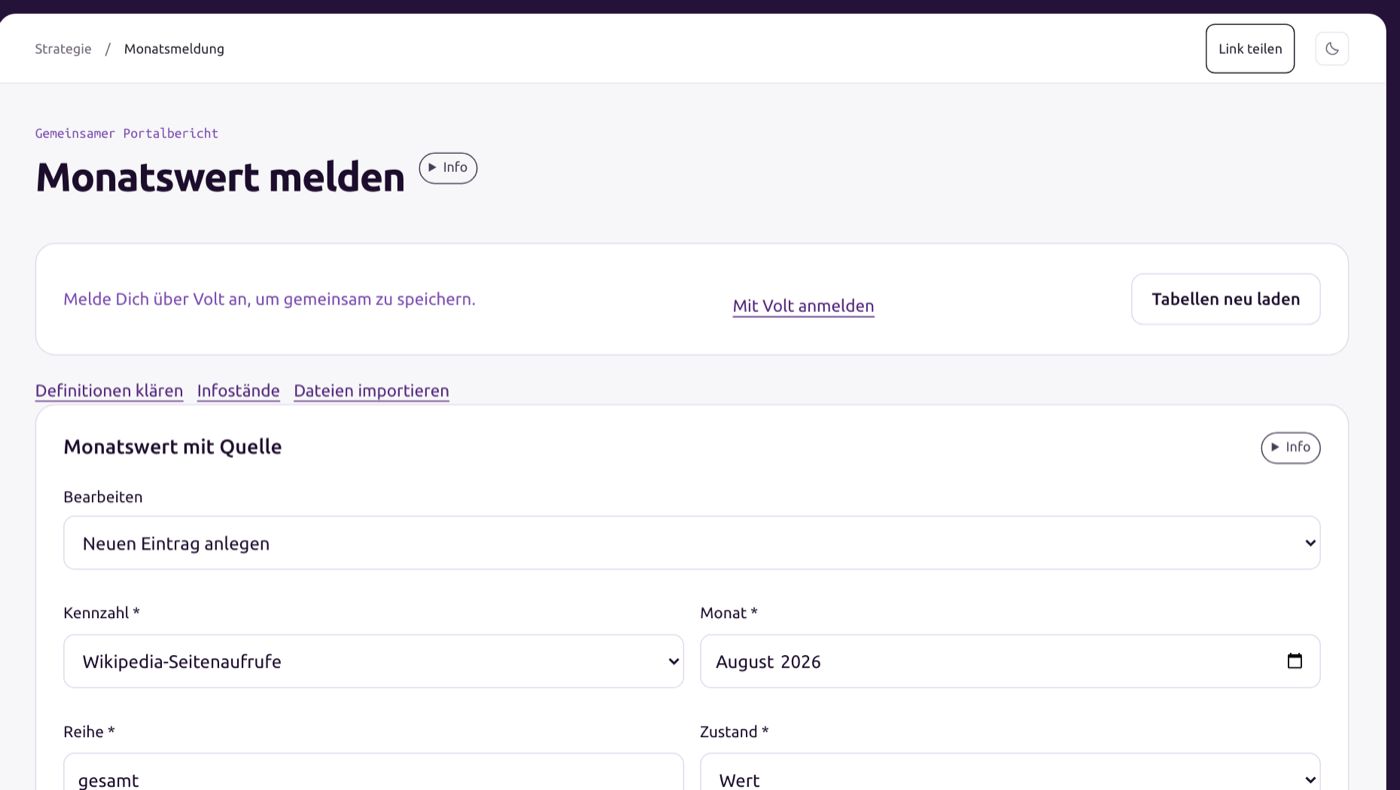This screenshot has height=790, width=1400.
Task: Toggle dark mode with the moon icon
Action: (x=1332, y=49)
